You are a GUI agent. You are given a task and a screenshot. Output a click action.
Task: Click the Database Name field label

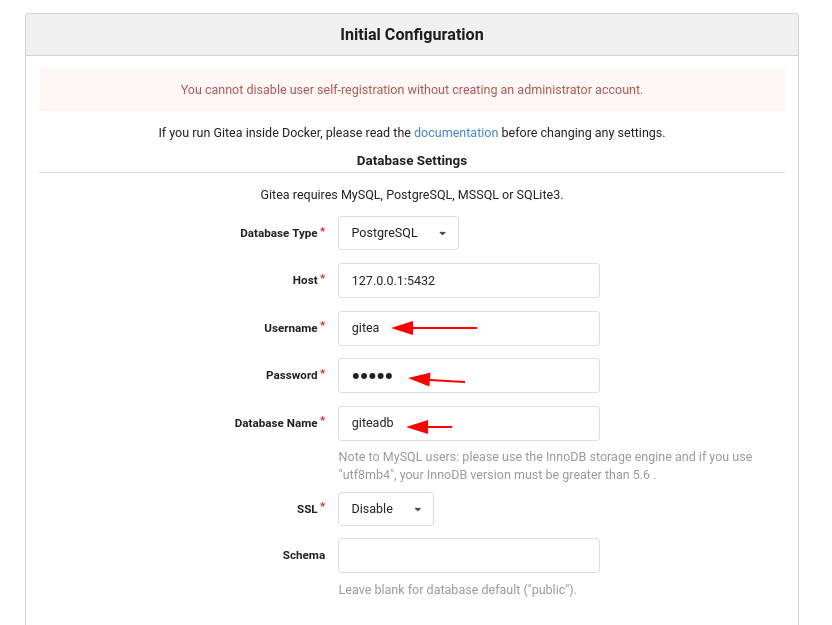pyautogui.click(x=276, y=423)
